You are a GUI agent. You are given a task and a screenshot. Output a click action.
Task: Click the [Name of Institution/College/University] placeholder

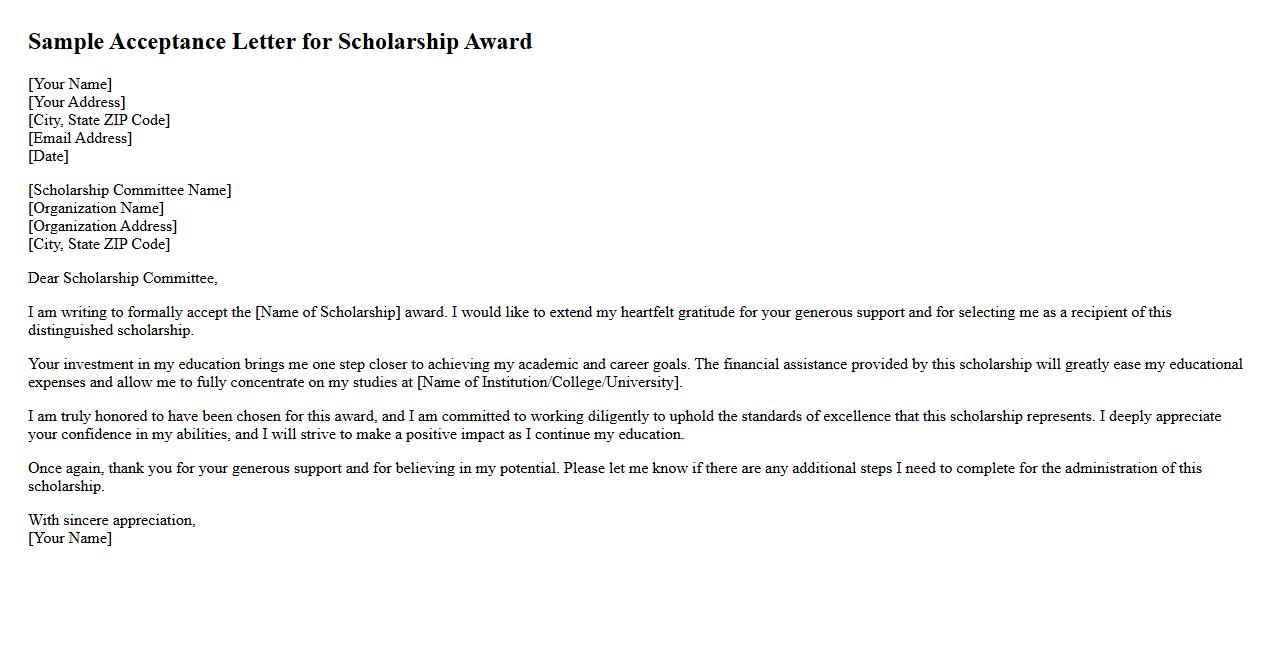[548, 382]
